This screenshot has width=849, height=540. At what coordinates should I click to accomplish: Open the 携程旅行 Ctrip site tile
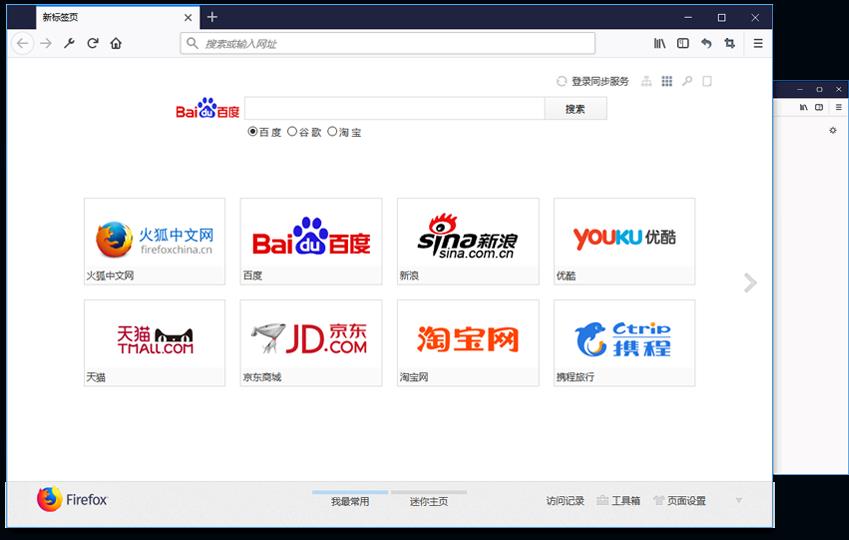point(624,343)
